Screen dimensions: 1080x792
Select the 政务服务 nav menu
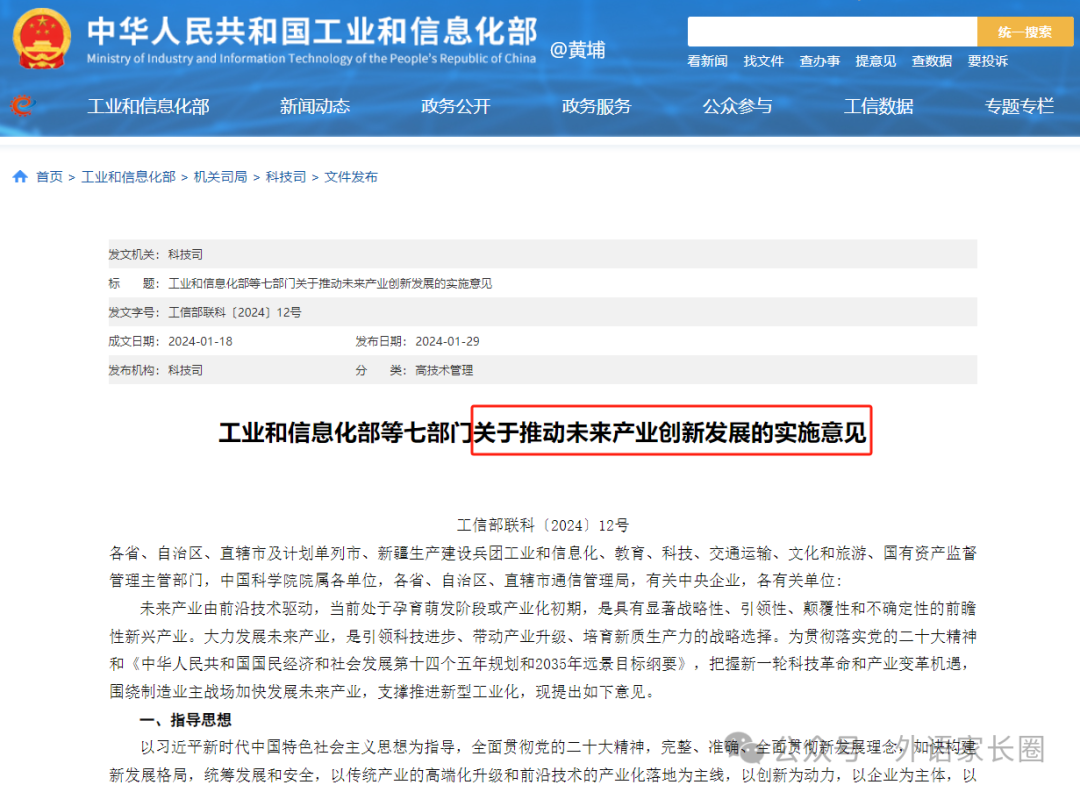[596, 106]
